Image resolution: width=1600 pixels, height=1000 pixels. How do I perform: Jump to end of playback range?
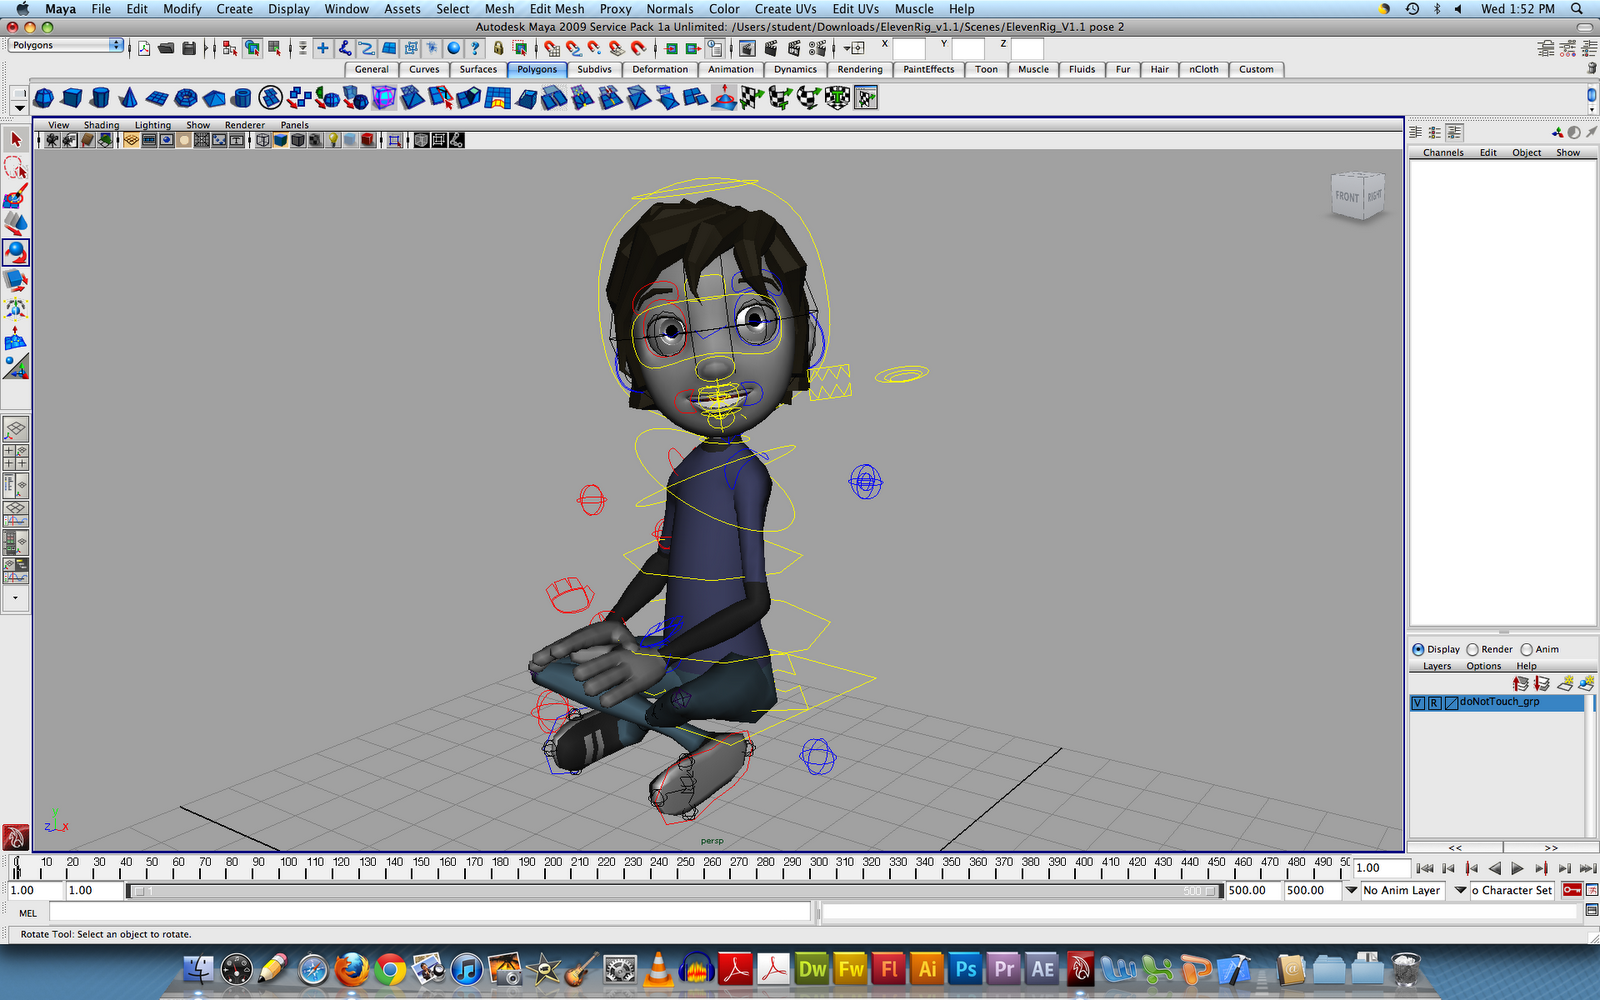pos(1587,868)
